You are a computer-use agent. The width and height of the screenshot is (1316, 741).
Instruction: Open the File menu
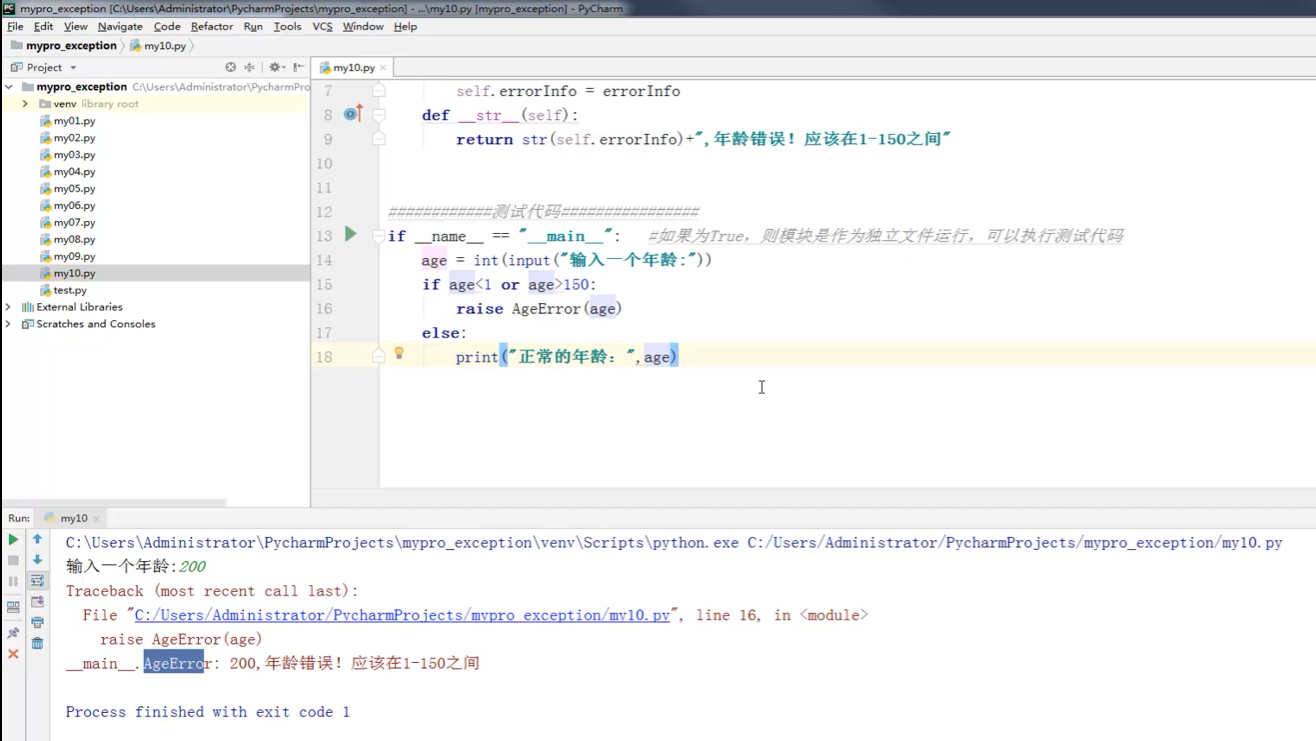click(15, 26)
